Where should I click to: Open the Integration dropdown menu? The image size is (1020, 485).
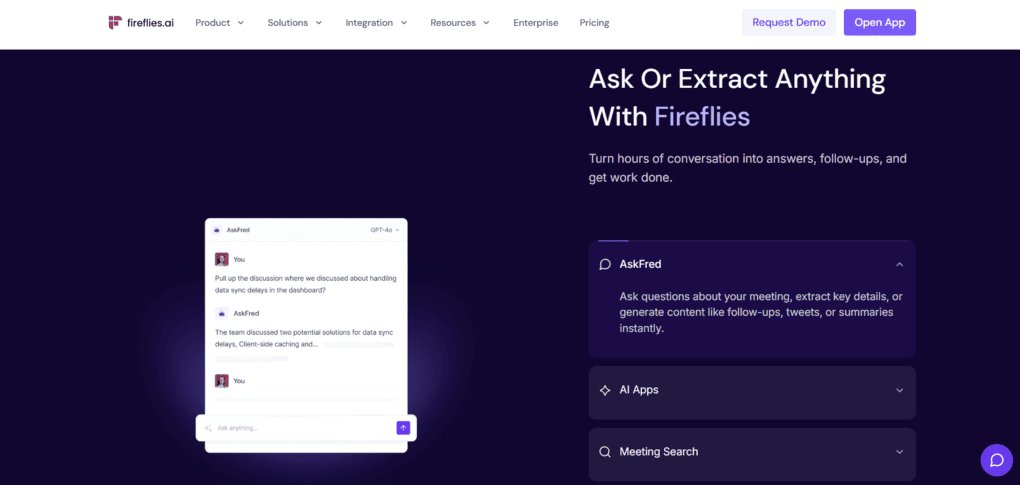click(x=376, y=23)
